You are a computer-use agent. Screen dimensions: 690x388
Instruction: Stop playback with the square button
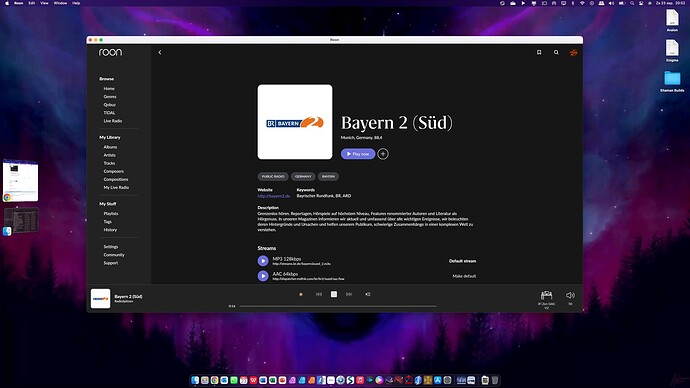[x=334, y=294]
